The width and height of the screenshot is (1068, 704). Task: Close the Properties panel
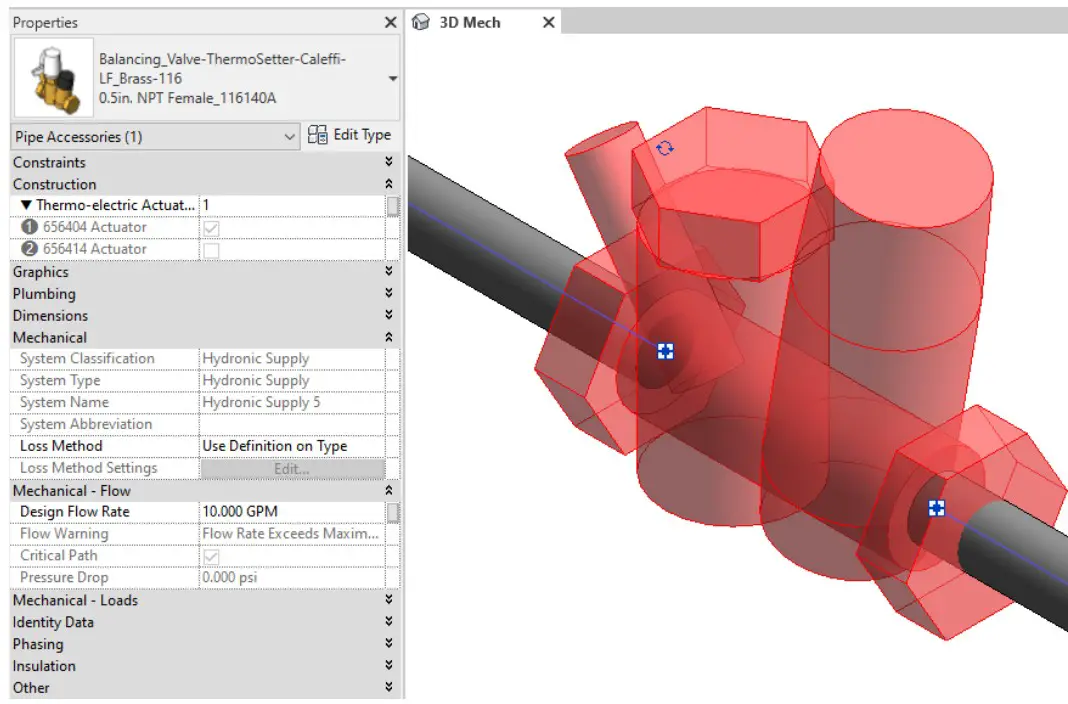pyautogui.click(x=390, y=22)
